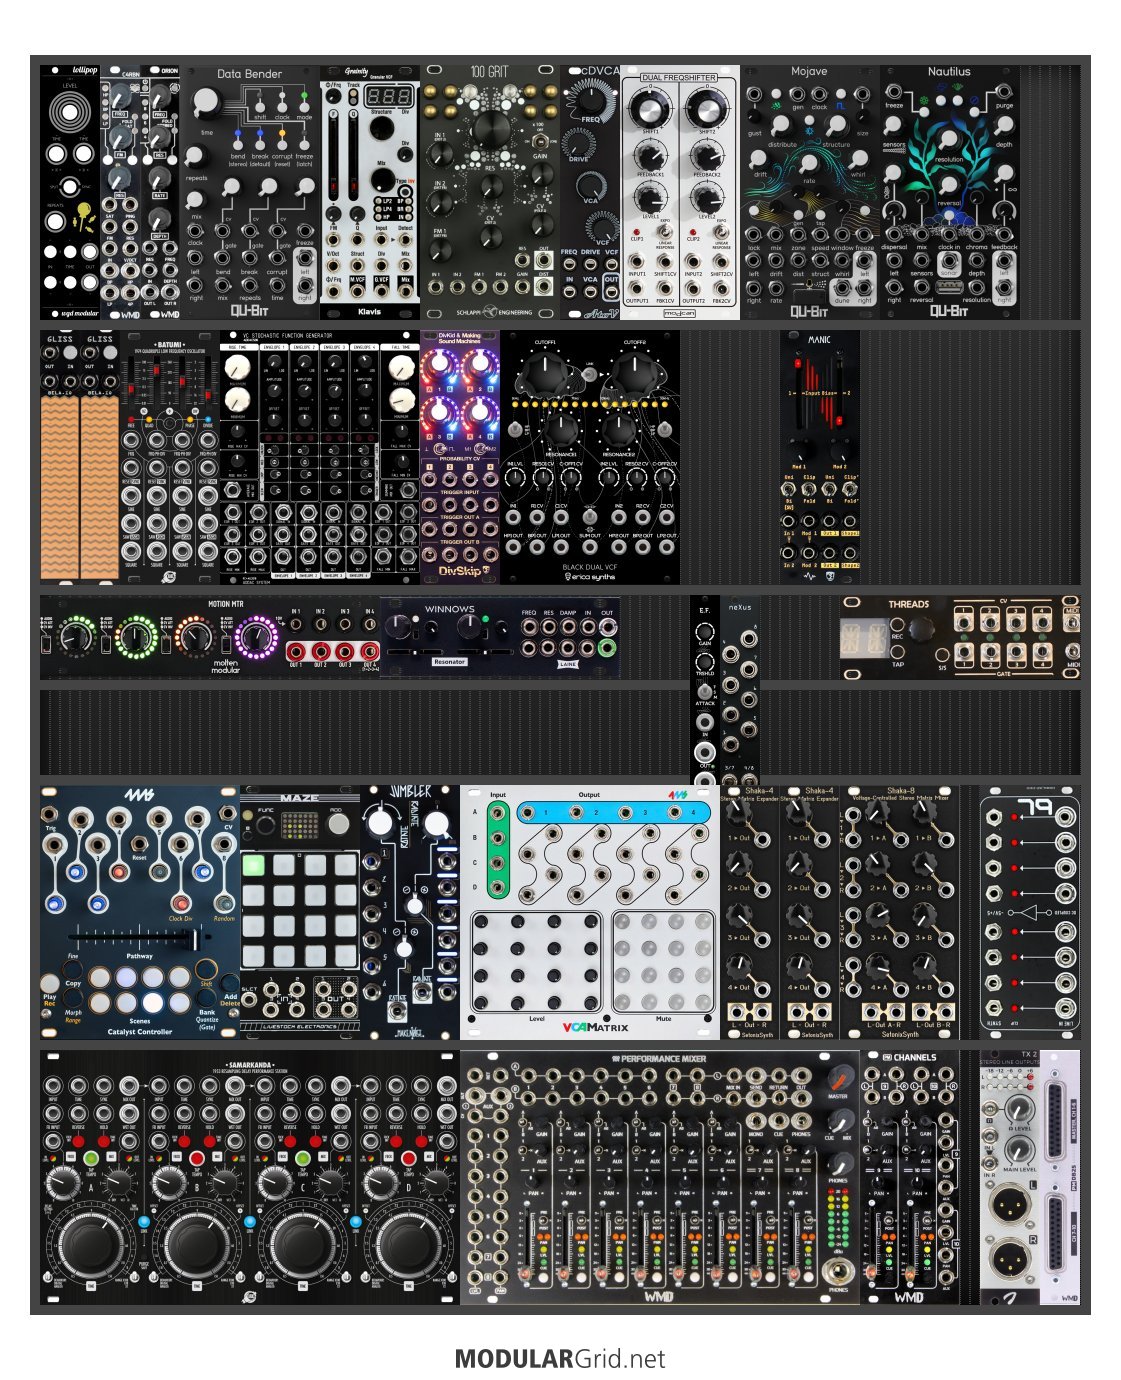Click the Performance Mixer orange MASTER knob

point(838,1079)
